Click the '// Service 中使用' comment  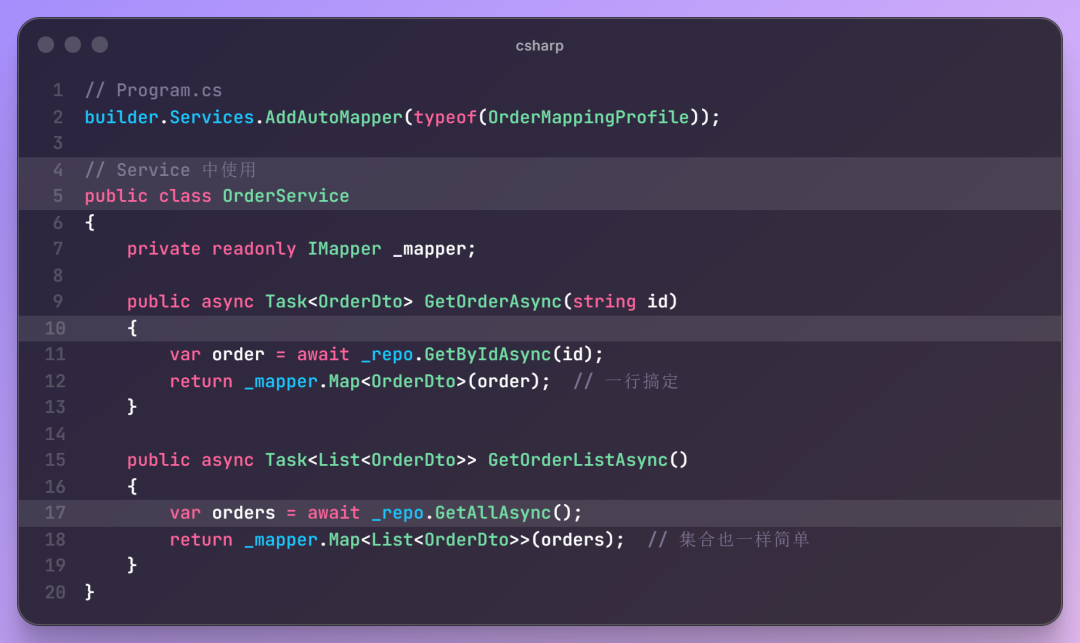coord(170,169)
